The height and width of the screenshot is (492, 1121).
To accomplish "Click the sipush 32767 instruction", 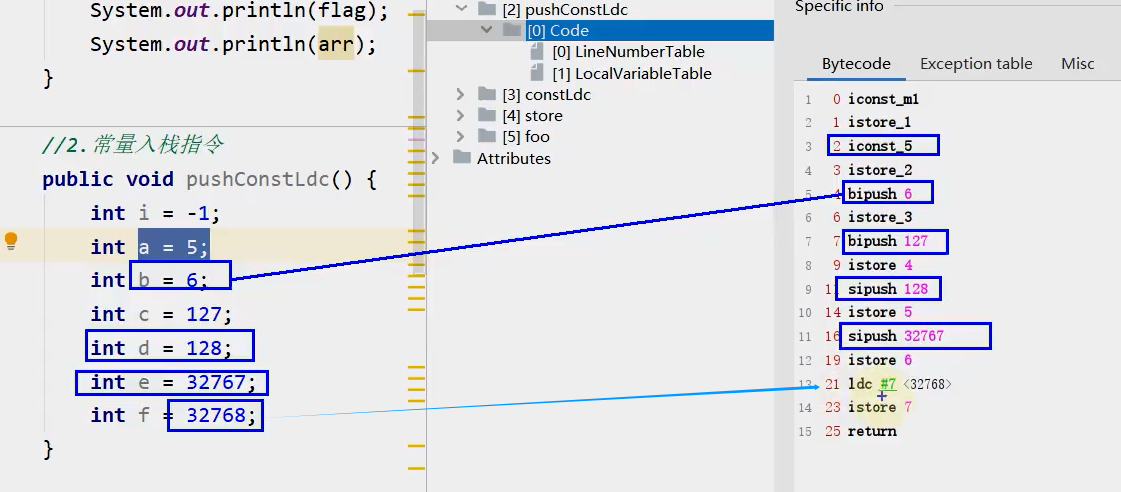I will pos(896,336).
